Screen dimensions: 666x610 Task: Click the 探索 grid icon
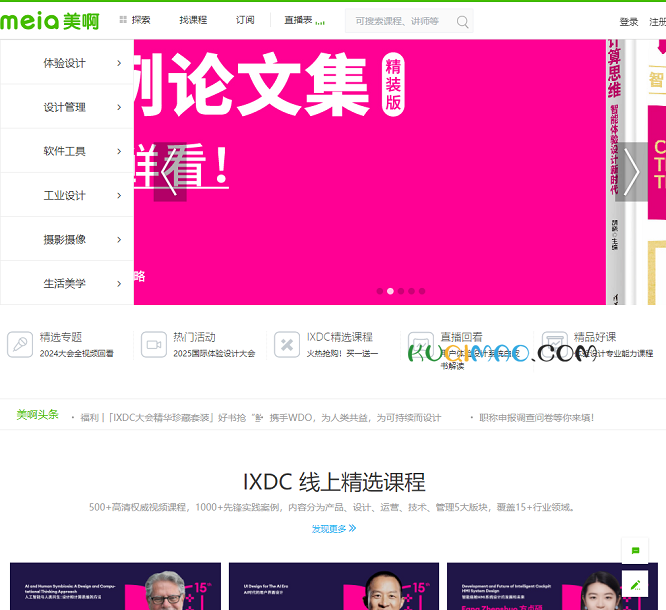click(123, 20)
